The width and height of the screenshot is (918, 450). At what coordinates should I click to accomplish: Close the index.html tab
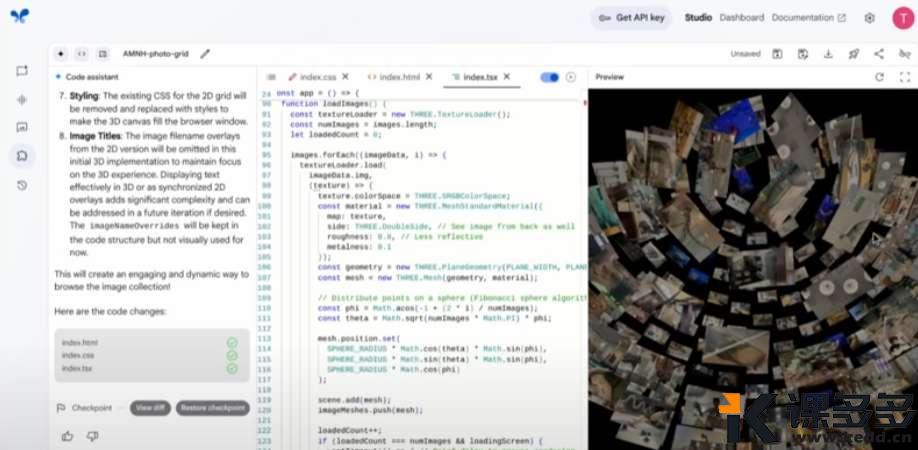(429, 77)
